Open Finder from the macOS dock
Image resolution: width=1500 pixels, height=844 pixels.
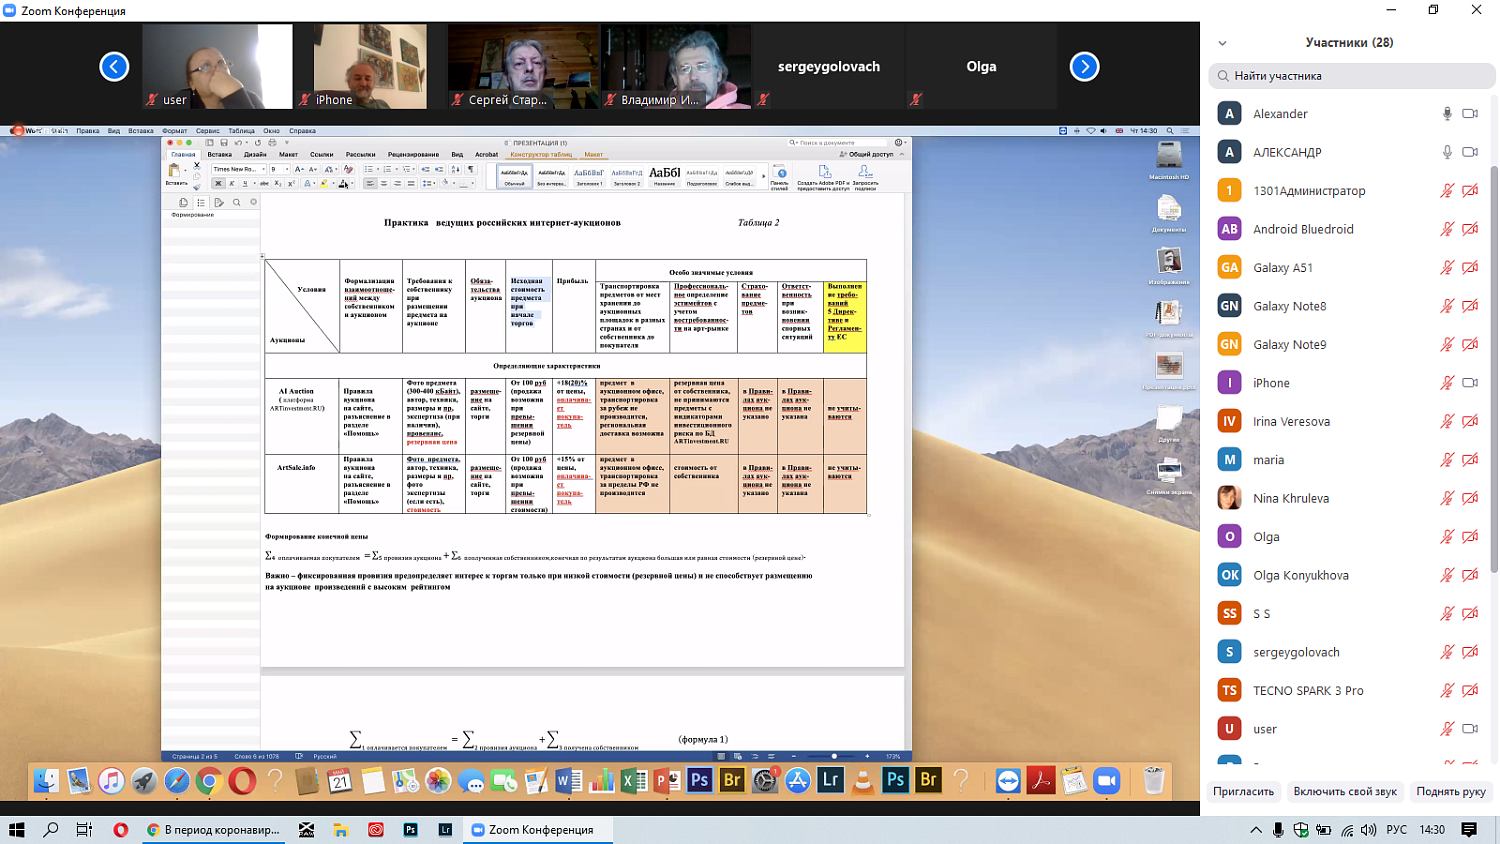coord(46,780)
